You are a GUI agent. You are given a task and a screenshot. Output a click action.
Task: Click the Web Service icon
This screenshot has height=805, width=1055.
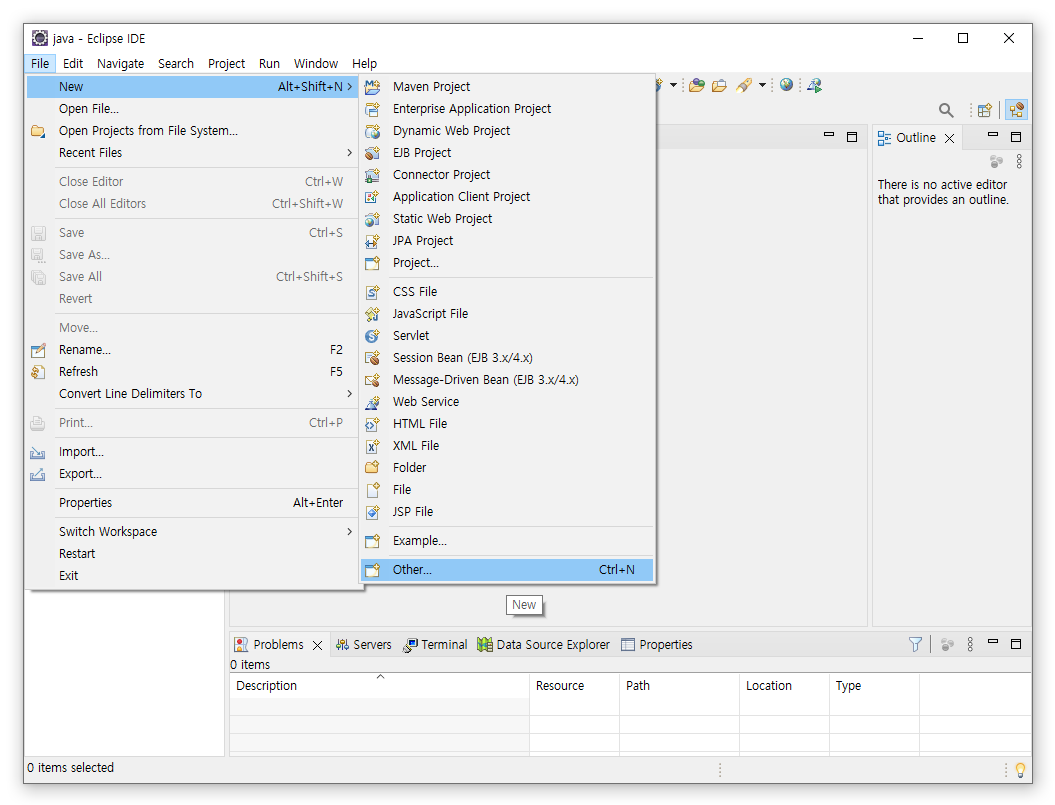click(372, 402)
